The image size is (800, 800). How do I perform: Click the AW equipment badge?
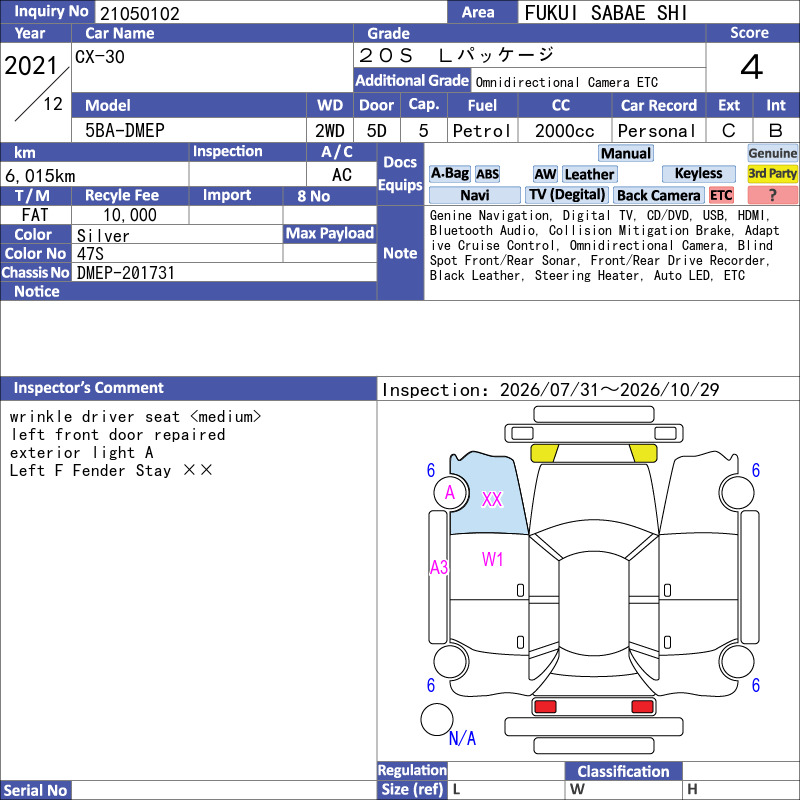coord(545,174)
